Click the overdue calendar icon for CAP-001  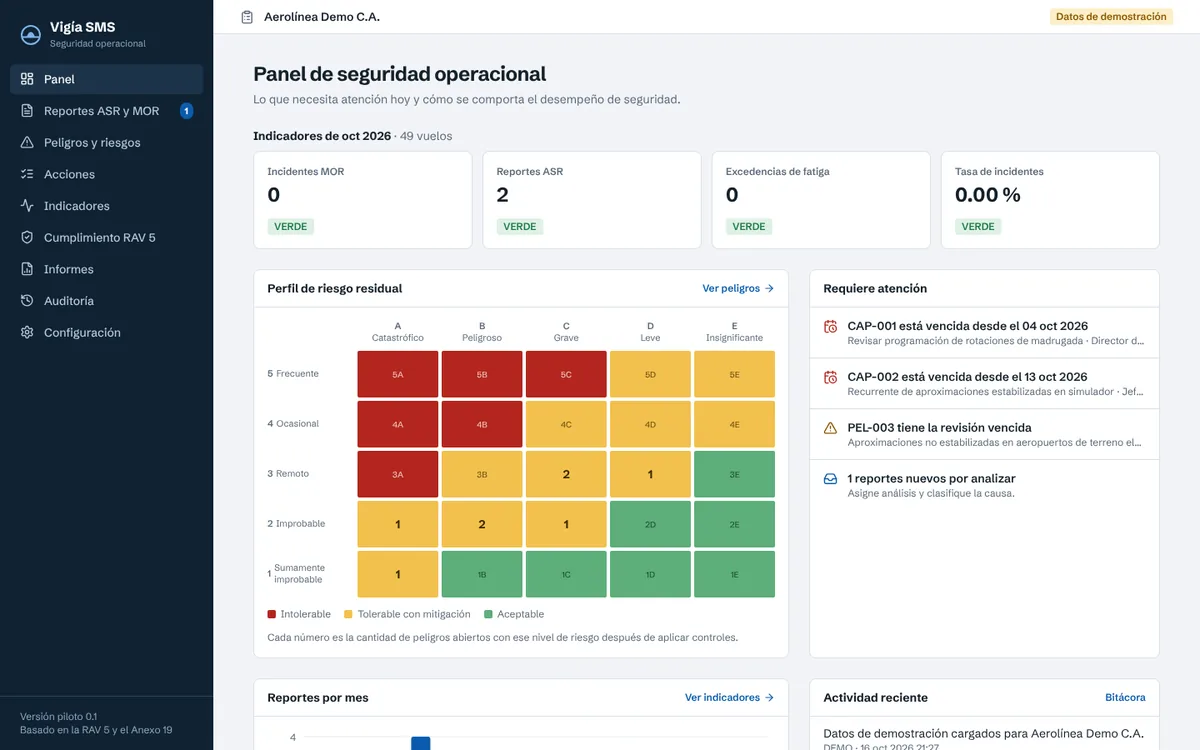pos(830,326)
